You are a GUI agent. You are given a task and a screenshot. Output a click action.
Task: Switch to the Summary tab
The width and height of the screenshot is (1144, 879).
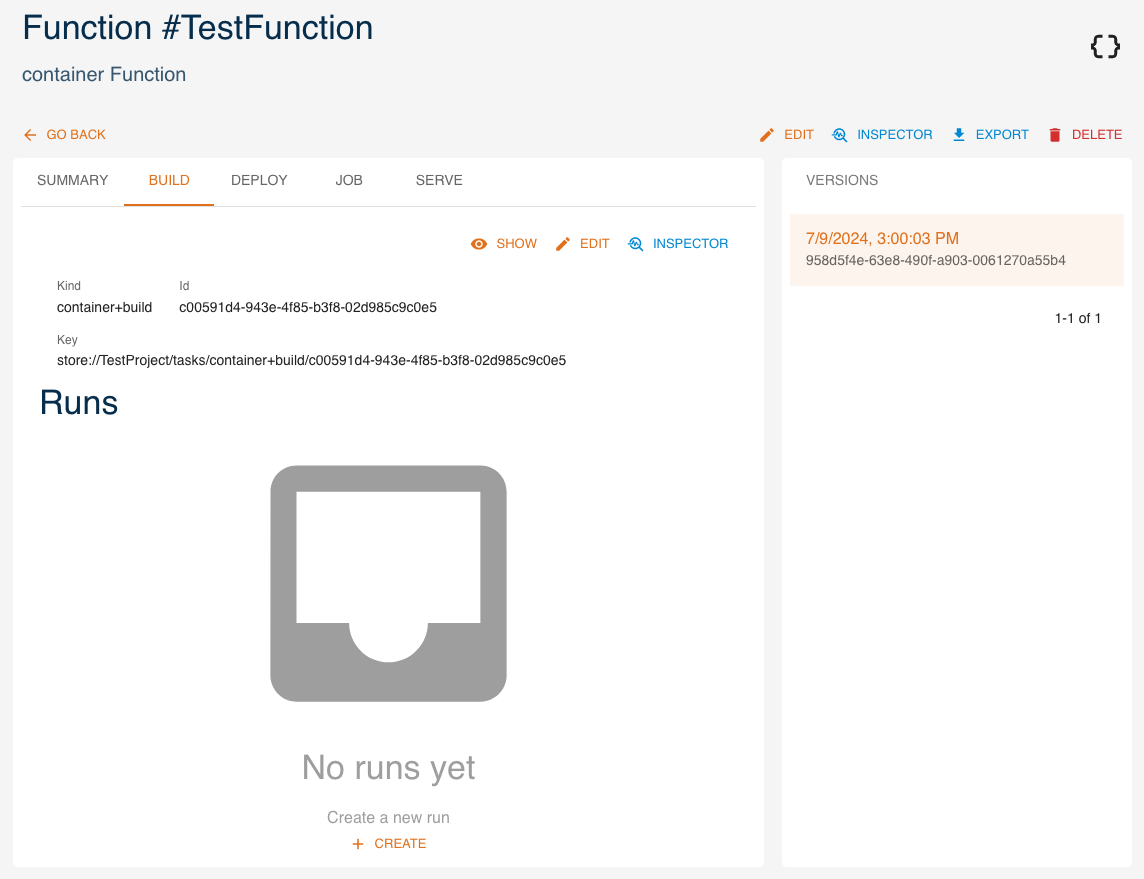72,181
